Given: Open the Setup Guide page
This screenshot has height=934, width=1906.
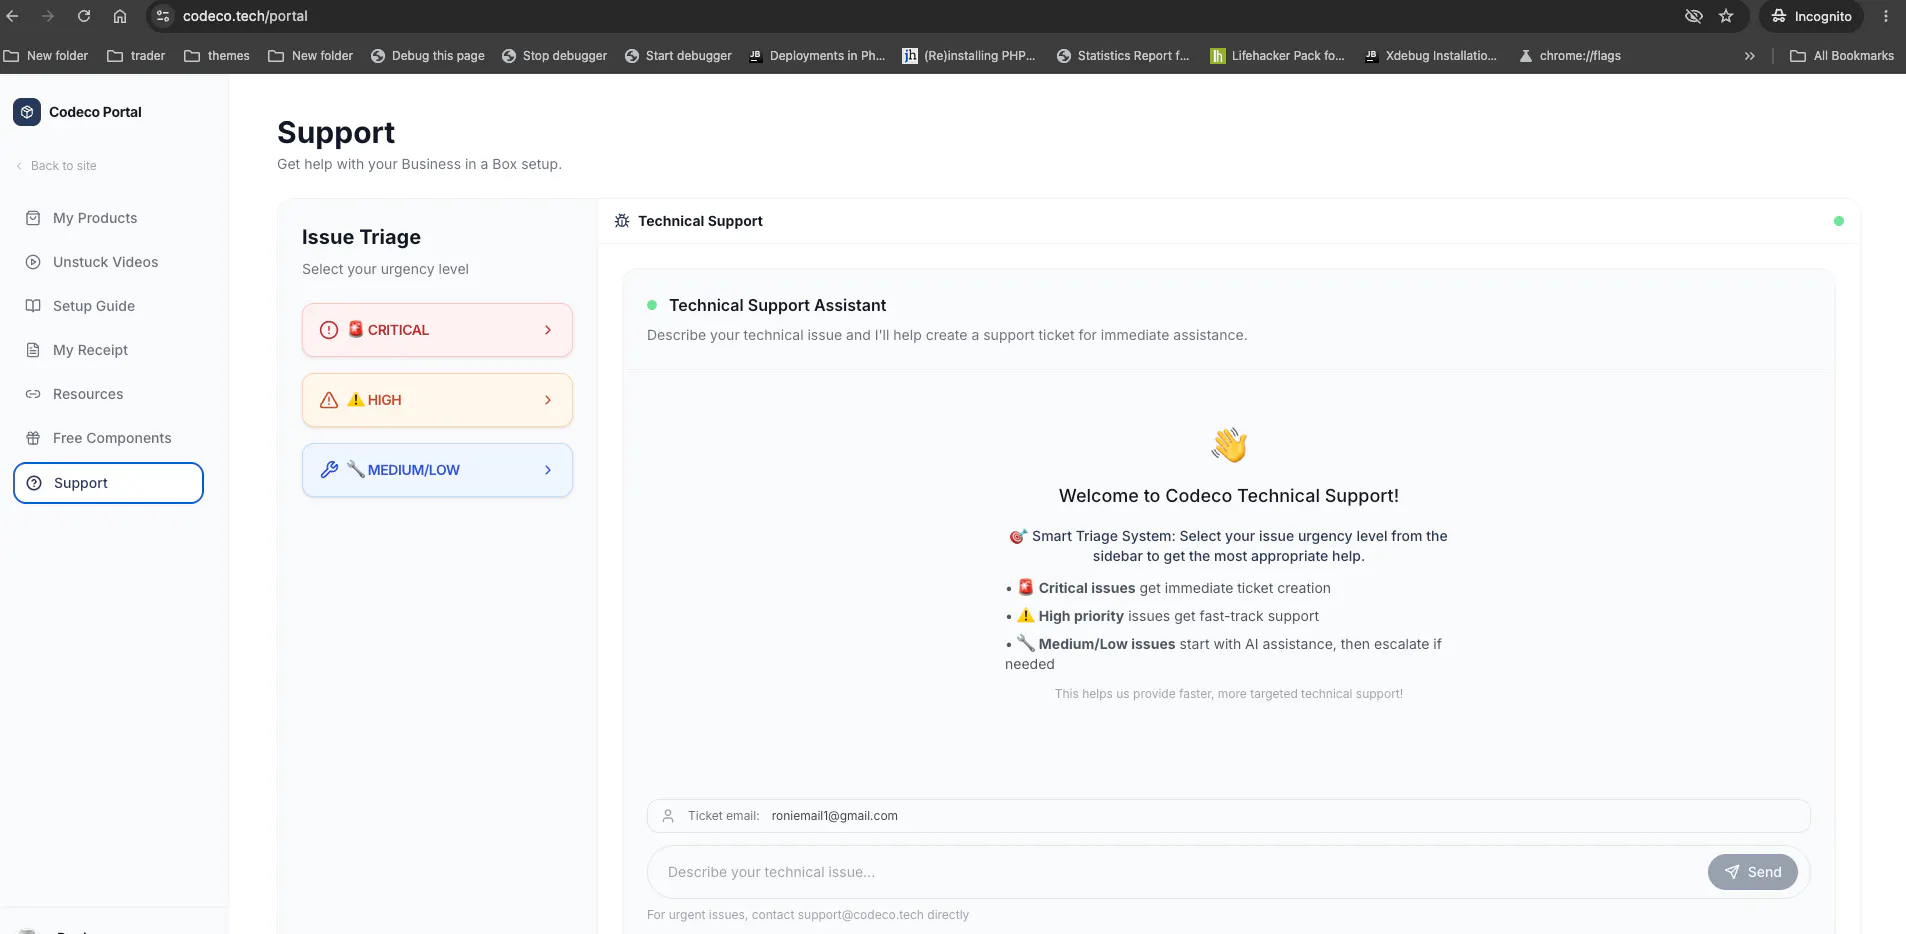Looking at the screenshot, I should point(108,306).
